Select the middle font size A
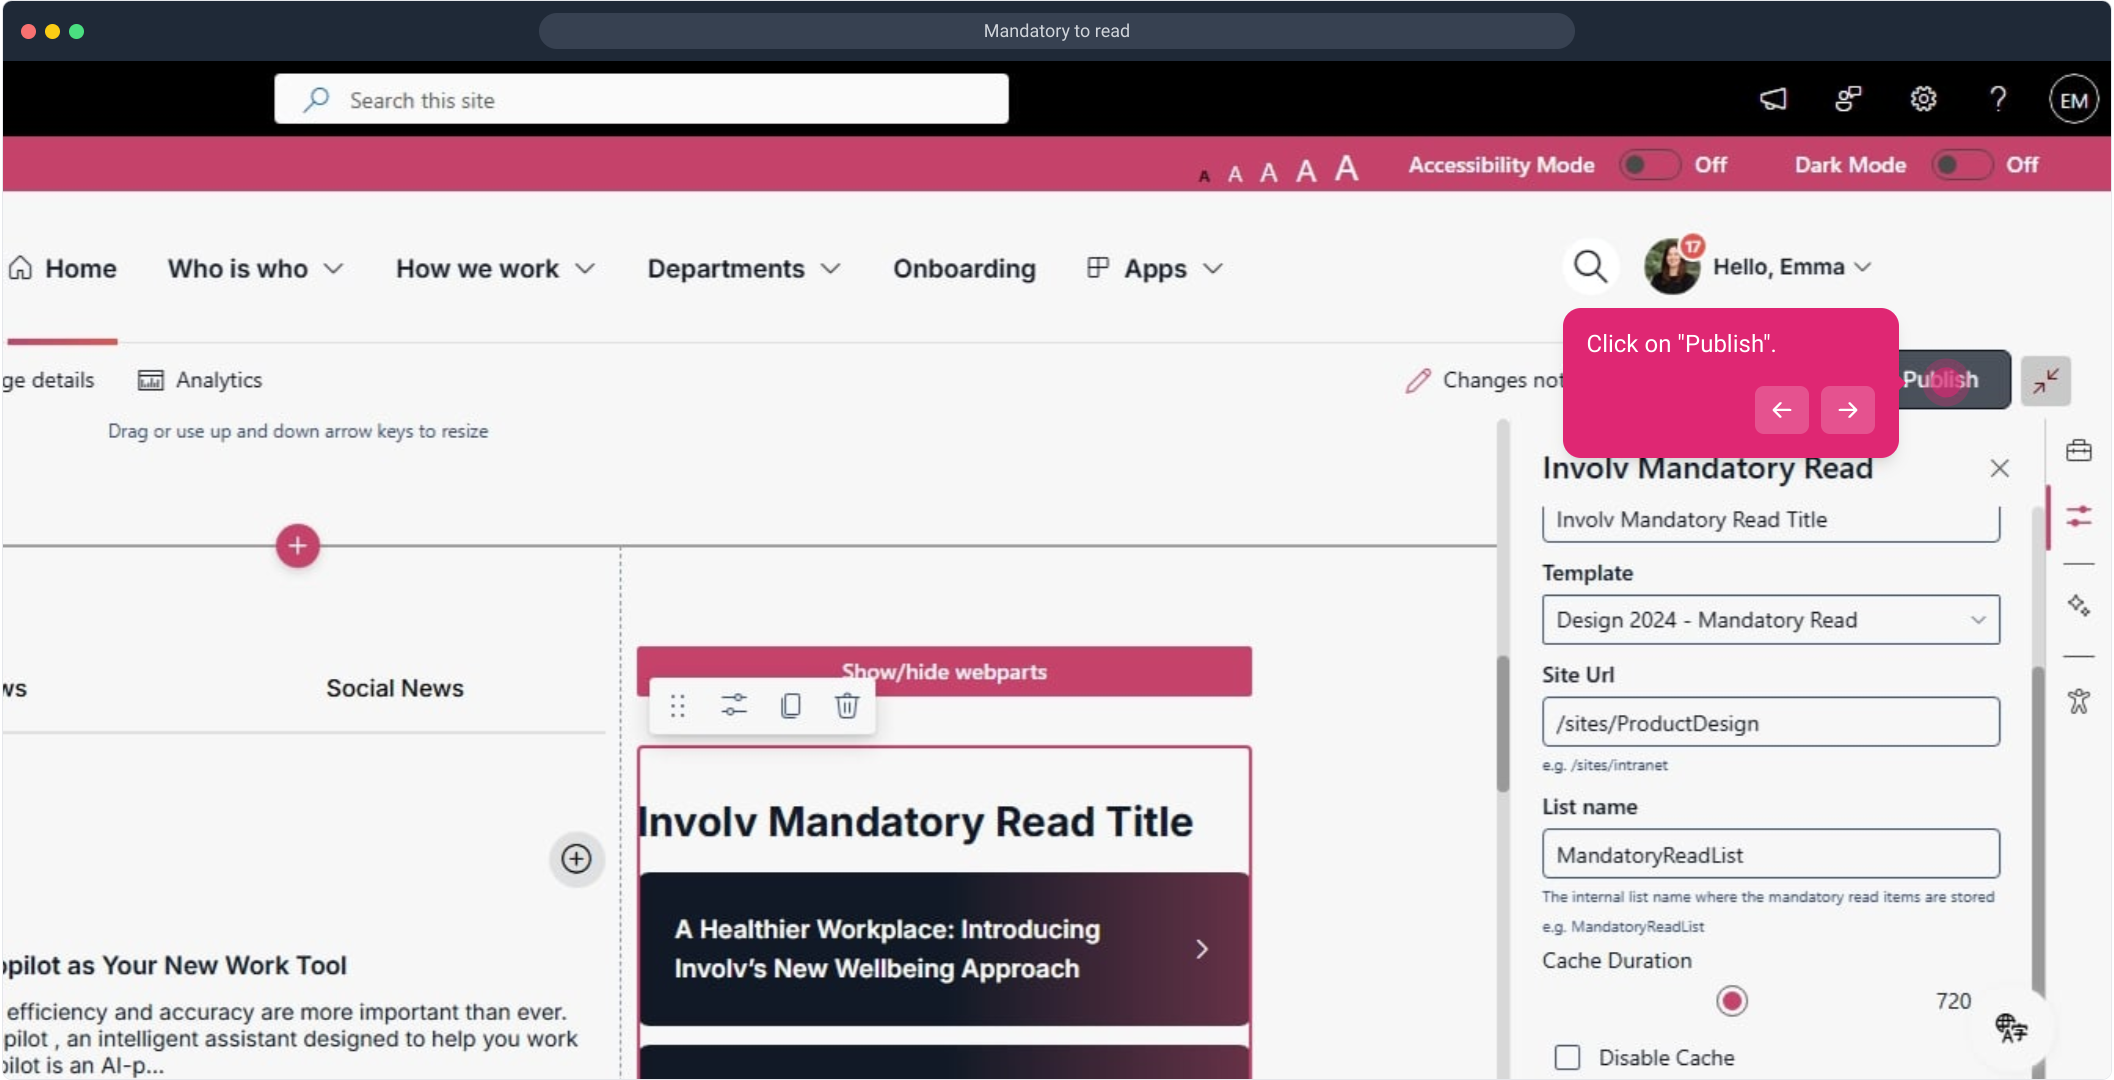 (1268, 173)
